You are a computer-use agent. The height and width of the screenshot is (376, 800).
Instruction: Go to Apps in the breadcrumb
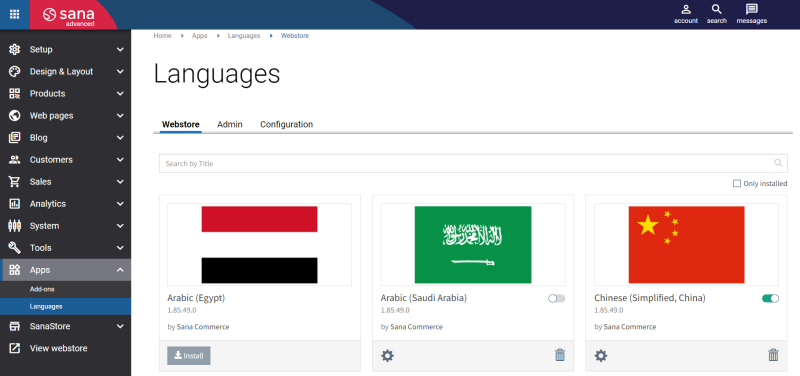click(x=199, y=36)
